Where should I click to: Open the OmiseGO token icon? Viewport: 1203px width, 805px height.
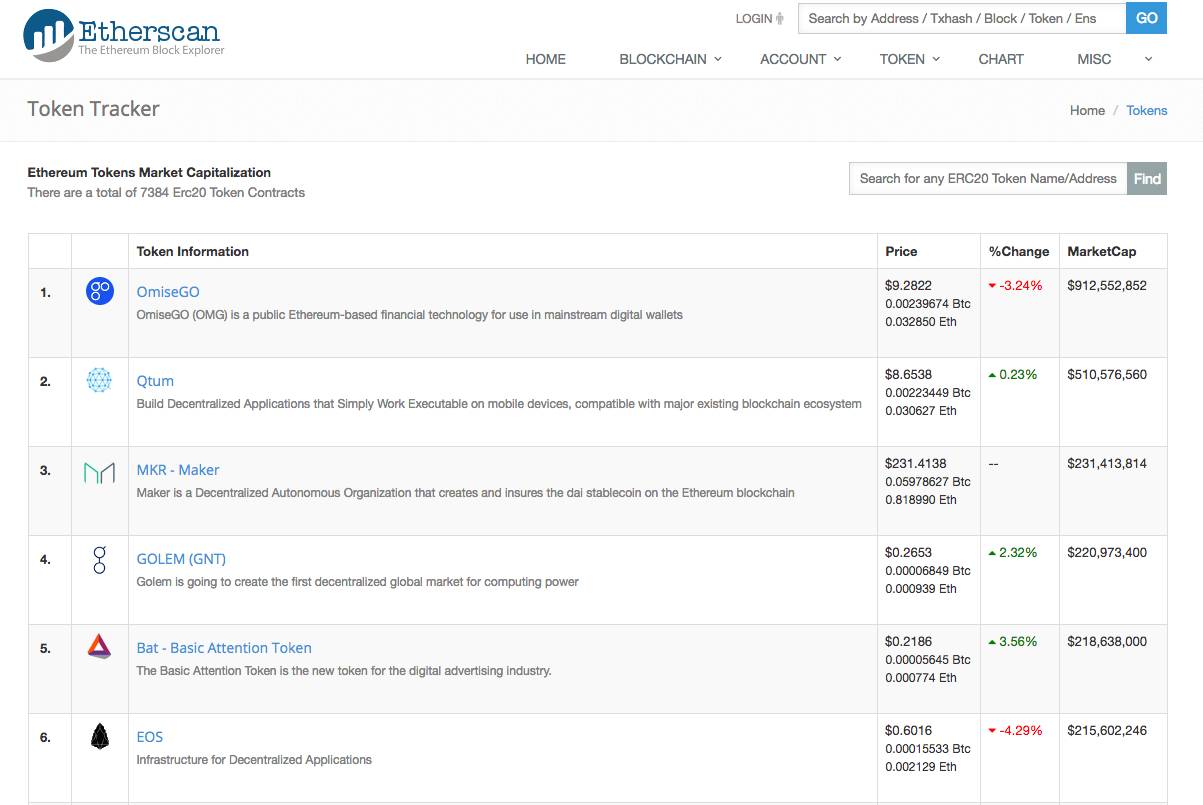tap(100, 292)
